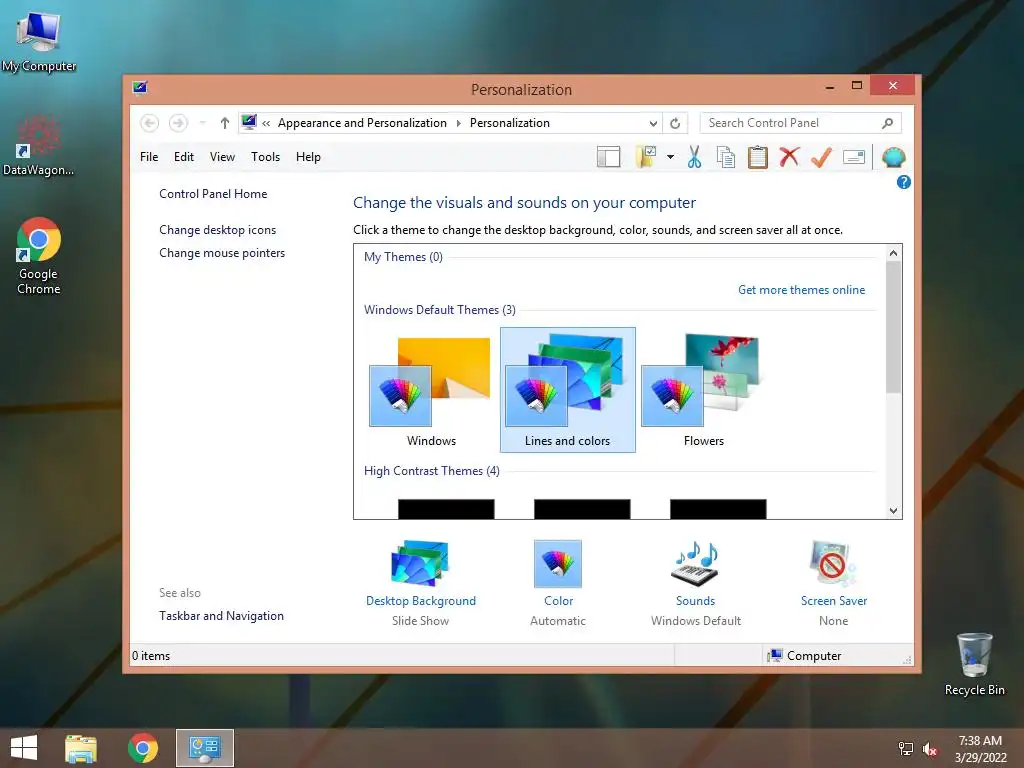
Task: Open the View menu
Action: pyautogui.click(x=222, y=157)
